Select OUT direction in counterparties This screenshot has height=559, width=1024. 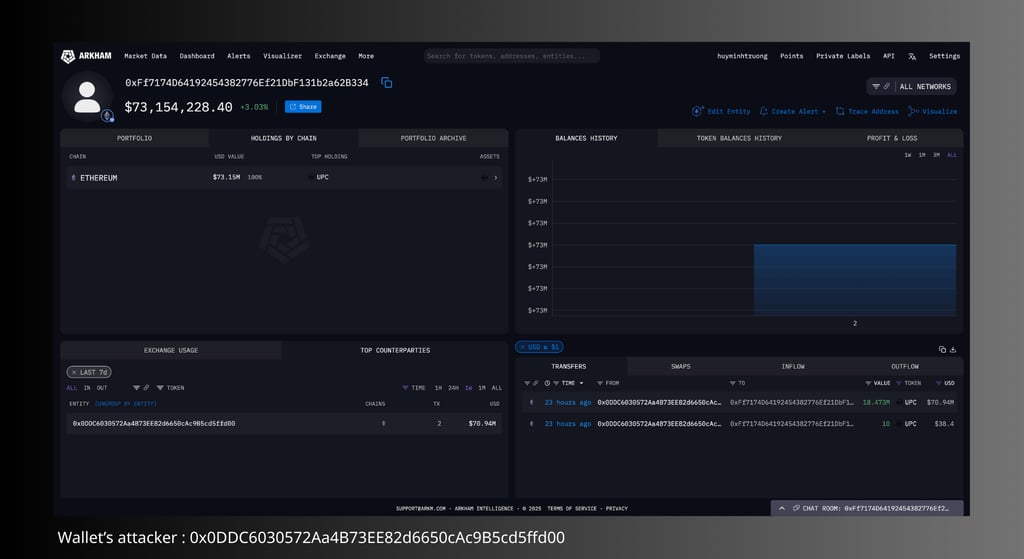102,388
